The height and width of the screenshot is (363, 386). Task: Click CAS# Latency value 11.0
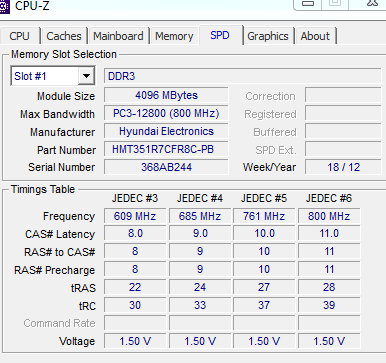tap(329, 233)
